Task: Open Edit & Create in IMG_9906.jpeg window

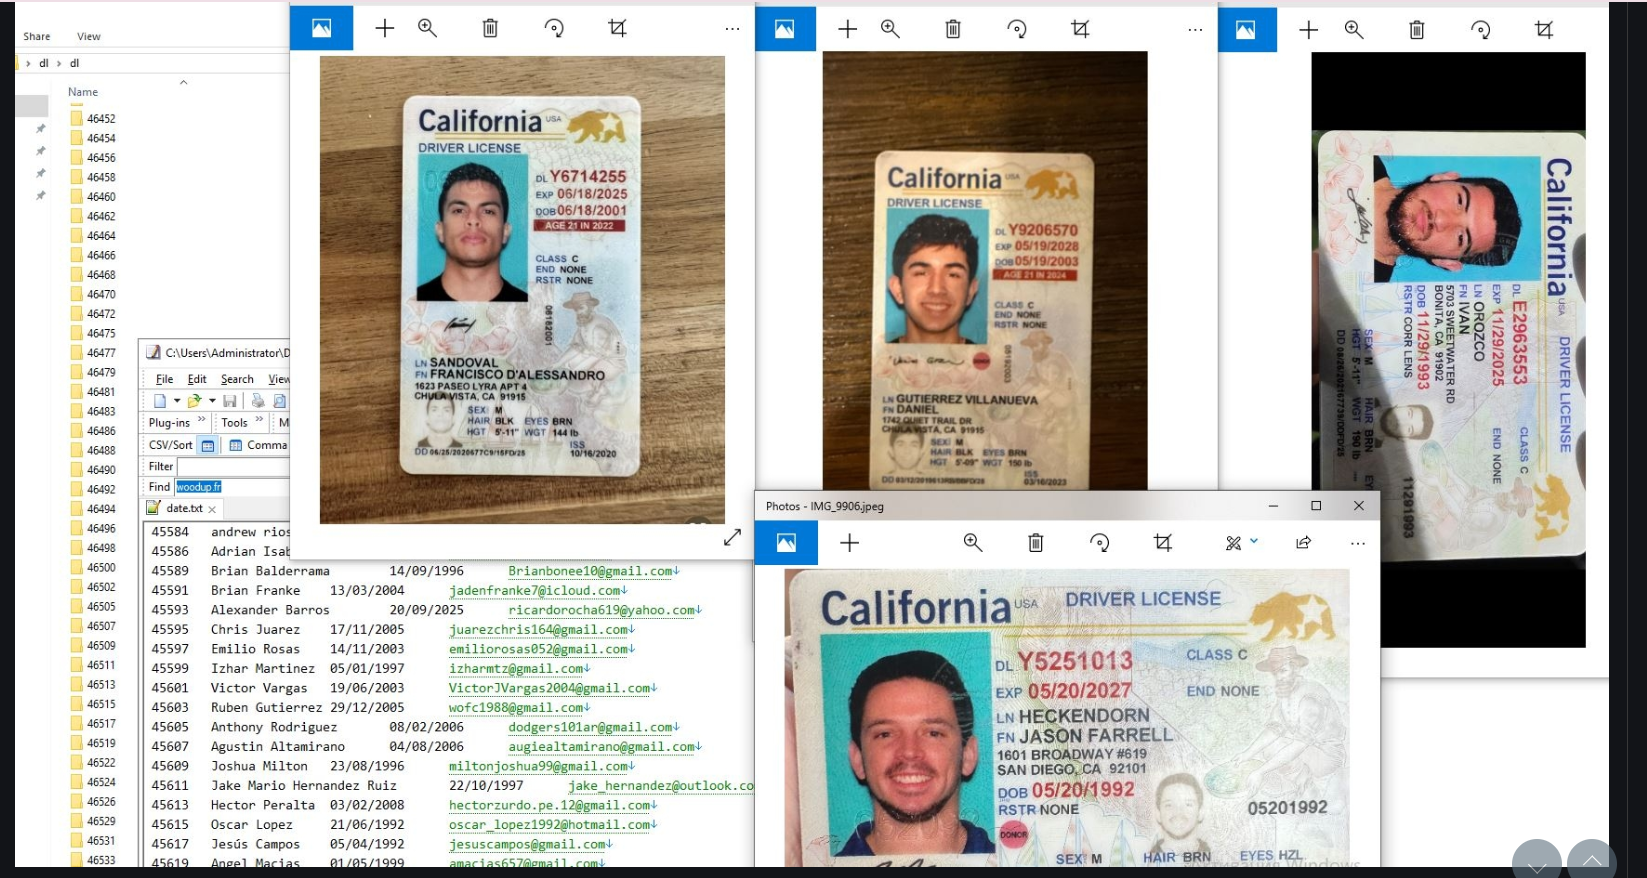Action: pos(1241,542)
